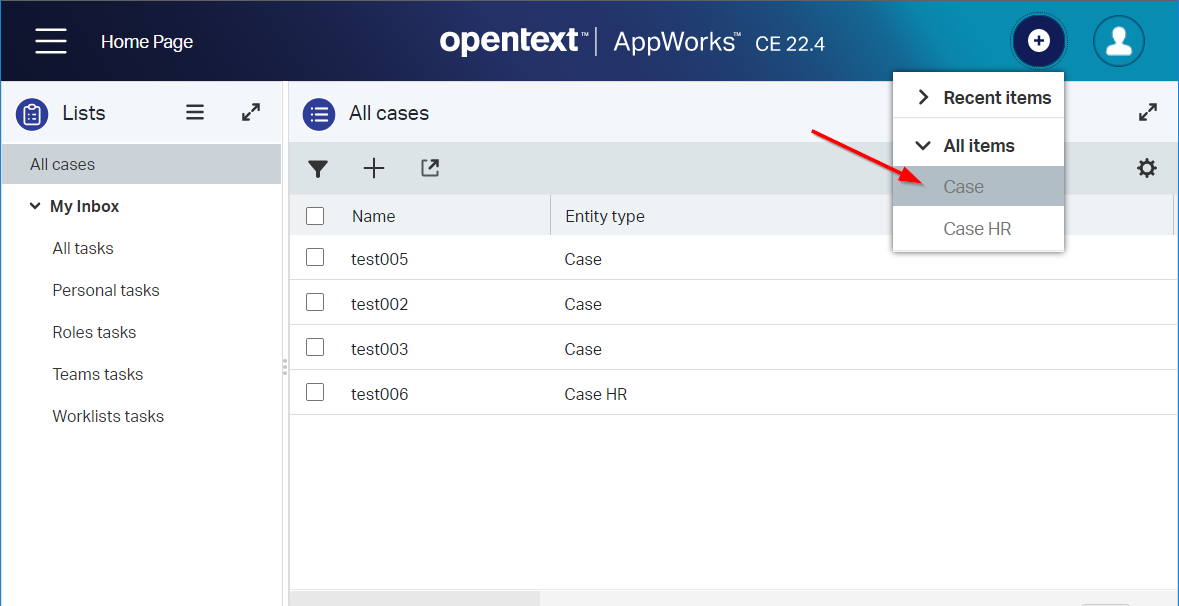Viewport: 1179px width, 606px height.
Task: Open the hamburger main menu
Action: coord(51,41)
